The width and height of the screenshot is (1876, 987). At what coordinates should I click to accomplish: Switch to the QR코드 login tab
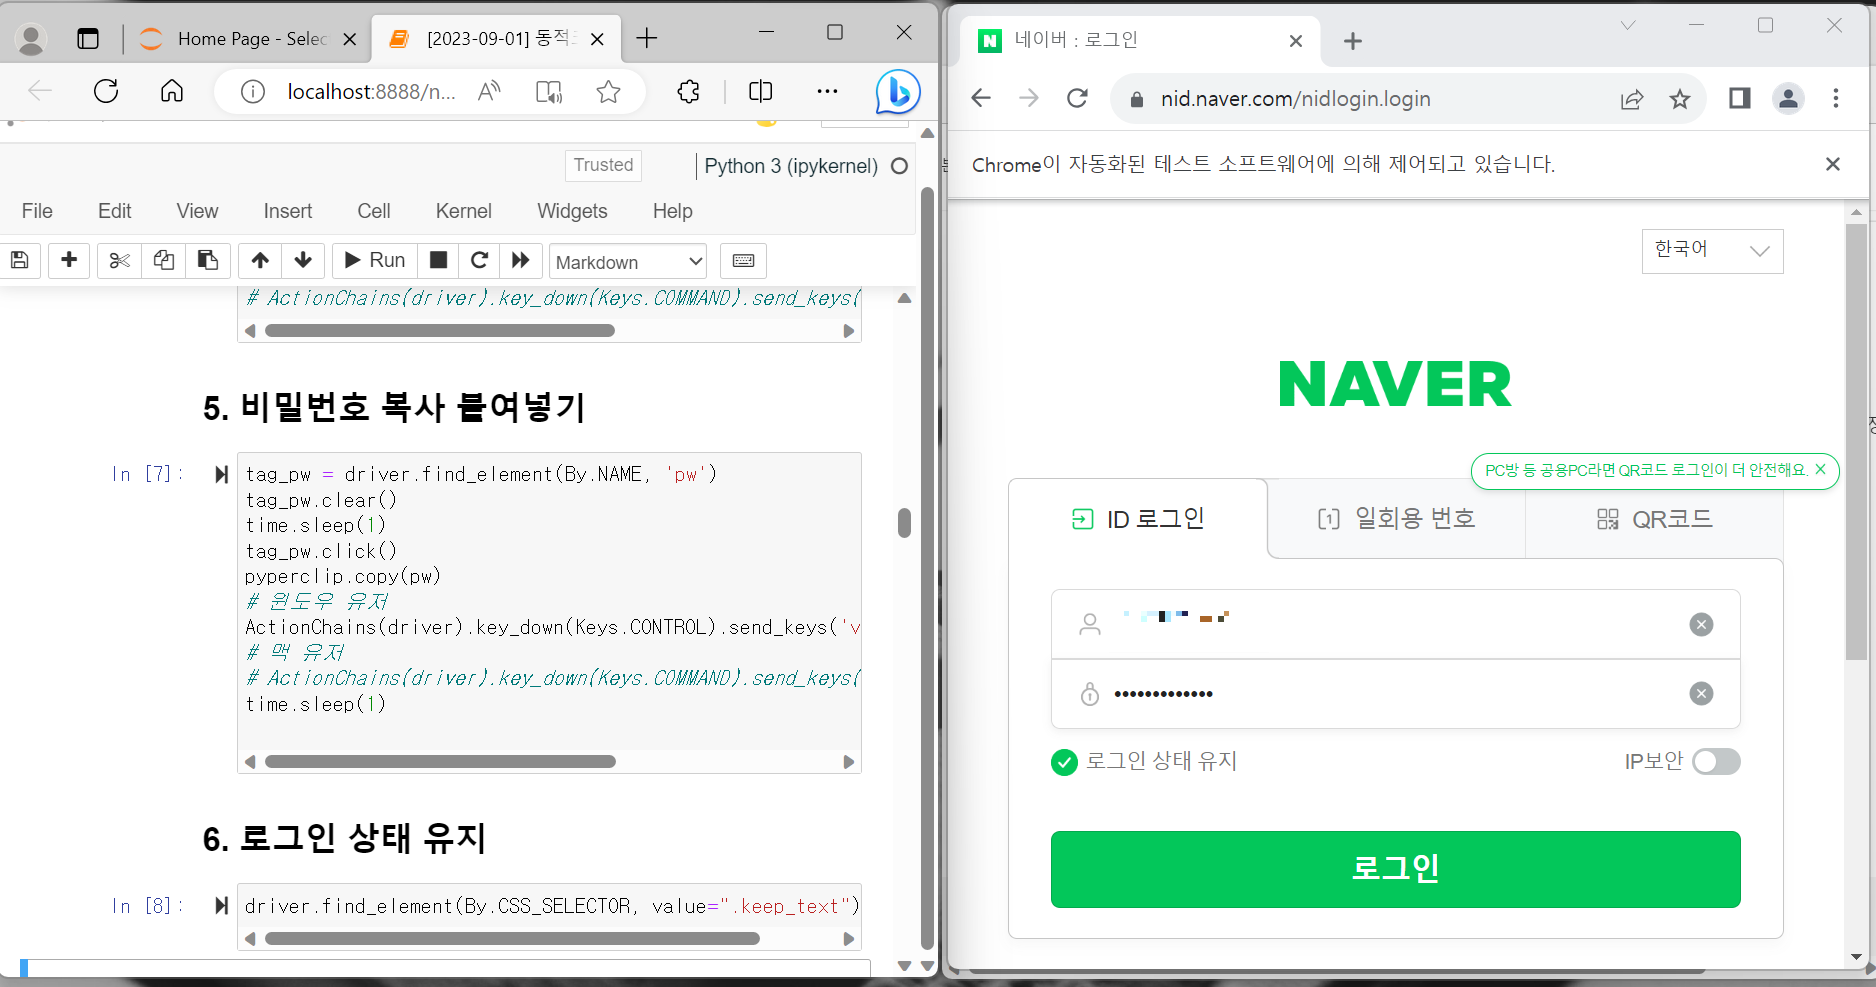[x=1654, y=519]
